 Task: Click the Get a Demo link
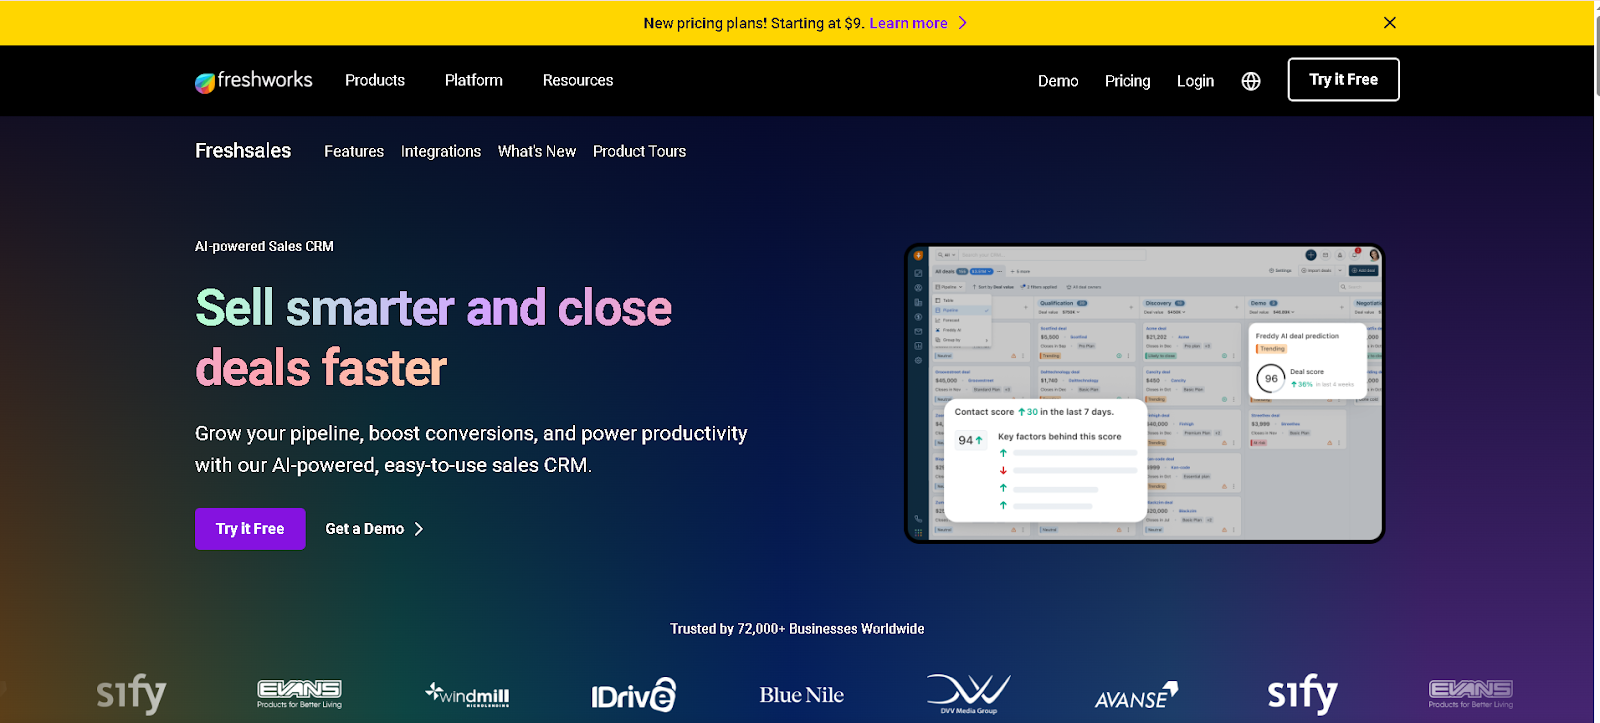(x=374, y=529)
